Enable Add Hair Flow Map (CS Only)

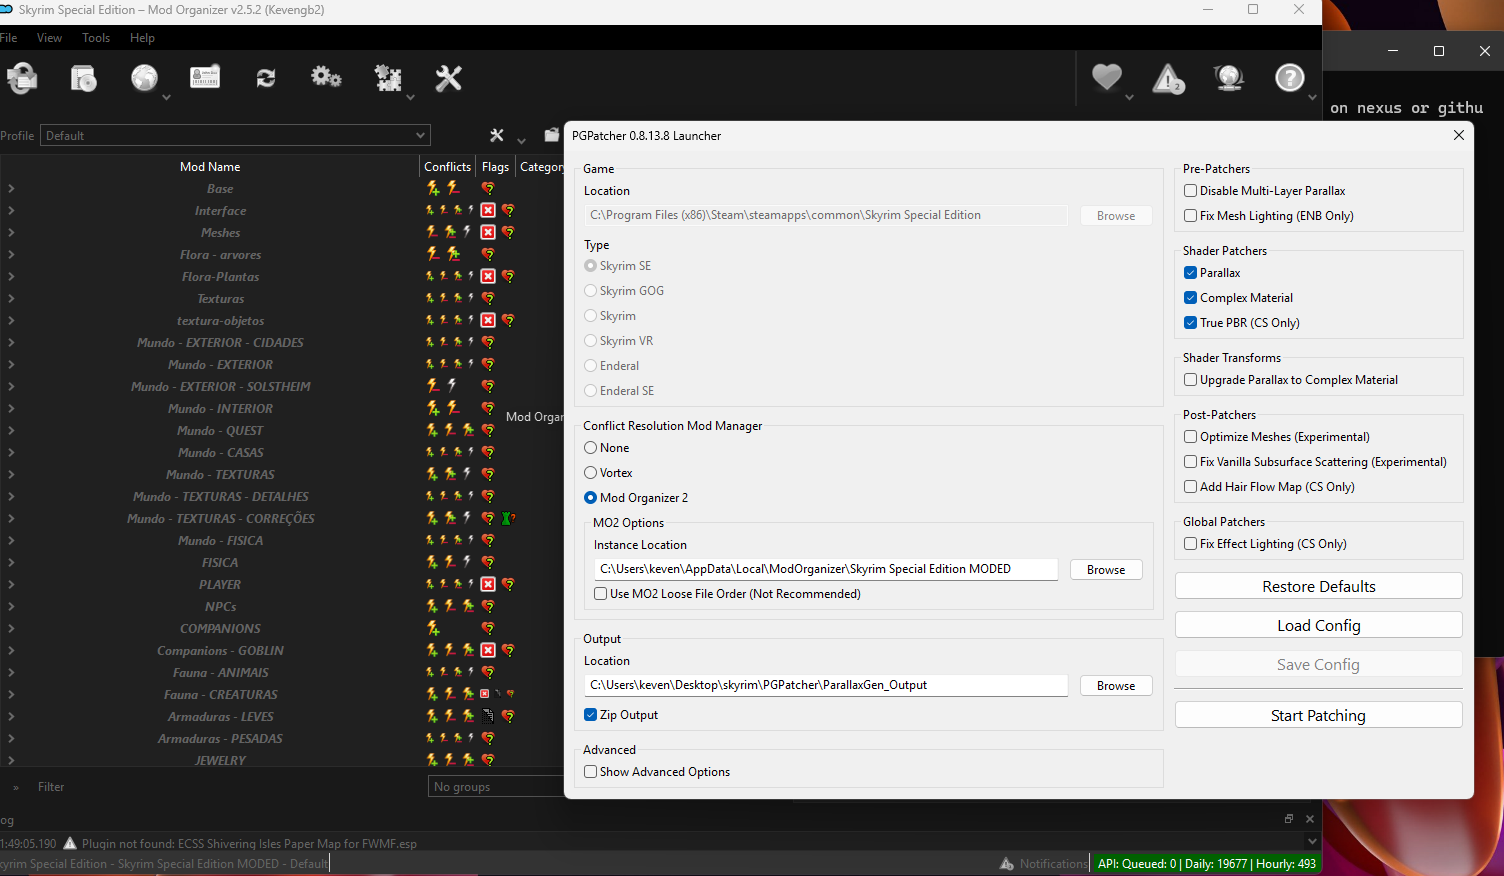(1190, 487)
